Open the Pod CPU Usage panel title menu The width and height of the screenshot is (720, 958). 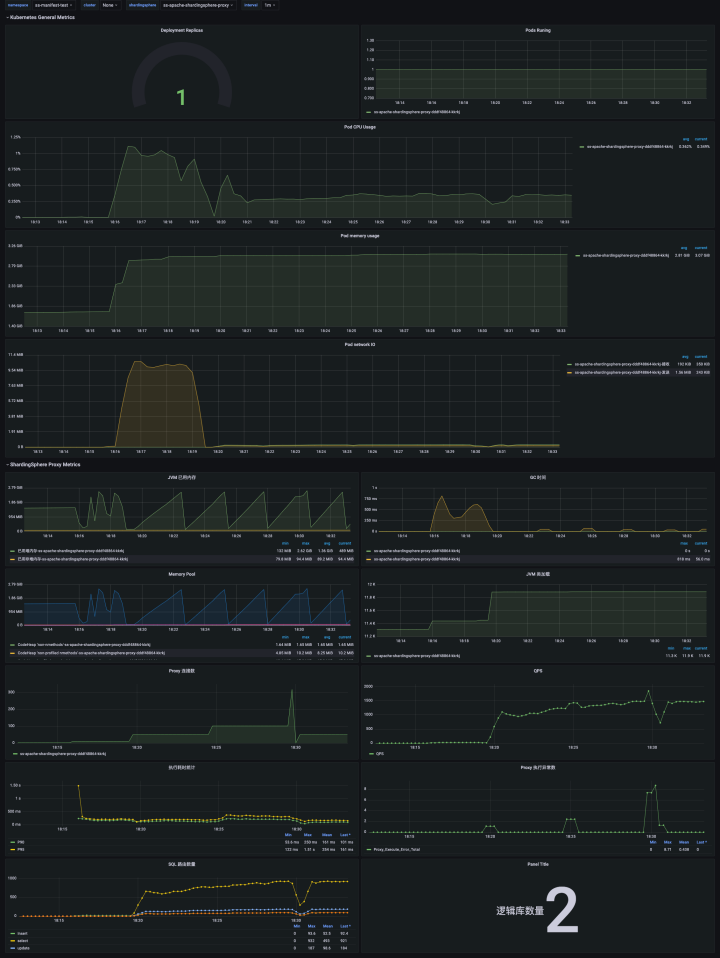(360, 127)
